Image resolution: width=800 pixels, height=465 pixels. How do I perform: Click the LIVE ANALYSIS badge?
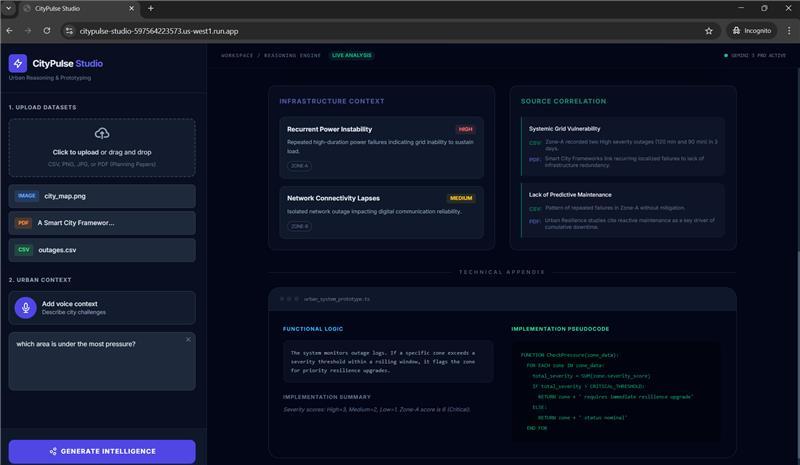click(352, 55)
